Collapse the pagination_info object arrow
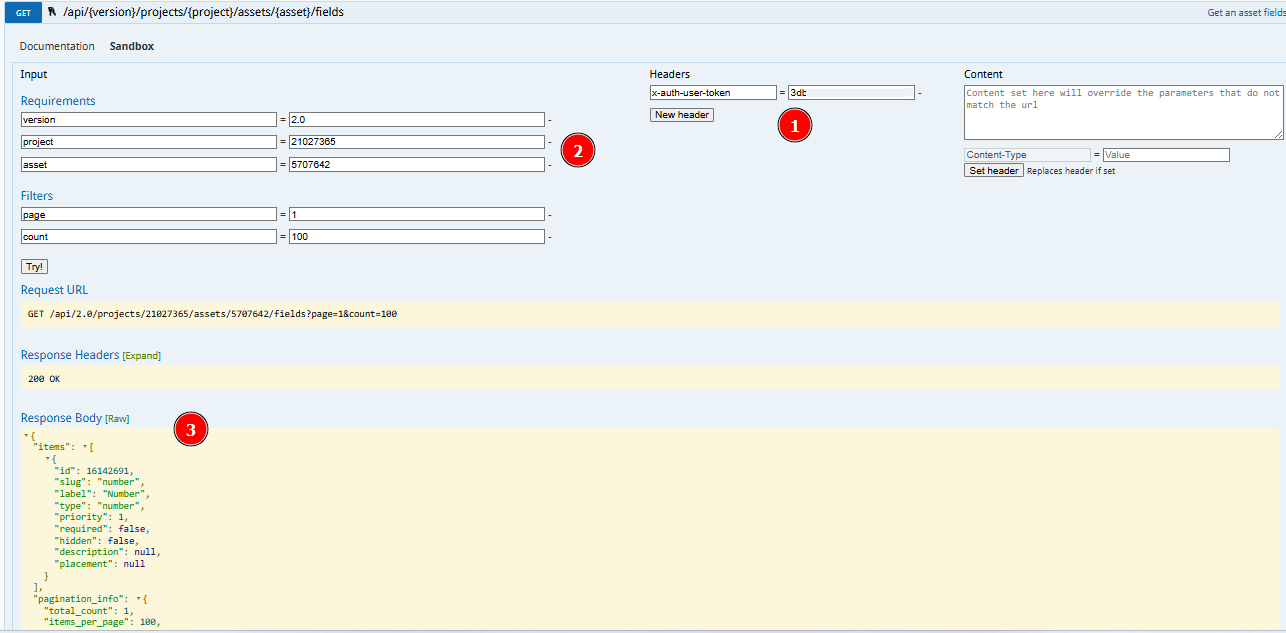 point(139,598)
